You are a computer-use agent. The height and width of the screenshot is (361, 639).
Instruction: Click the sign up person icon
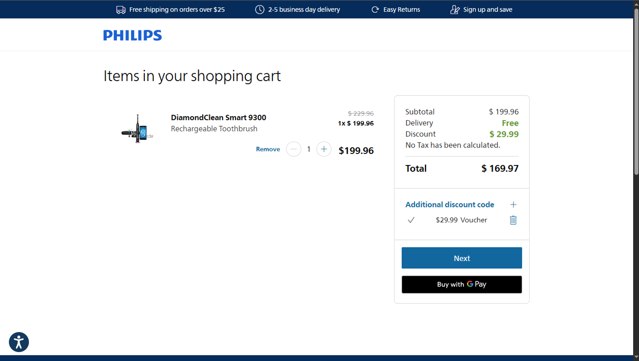[x=455, y=10]
